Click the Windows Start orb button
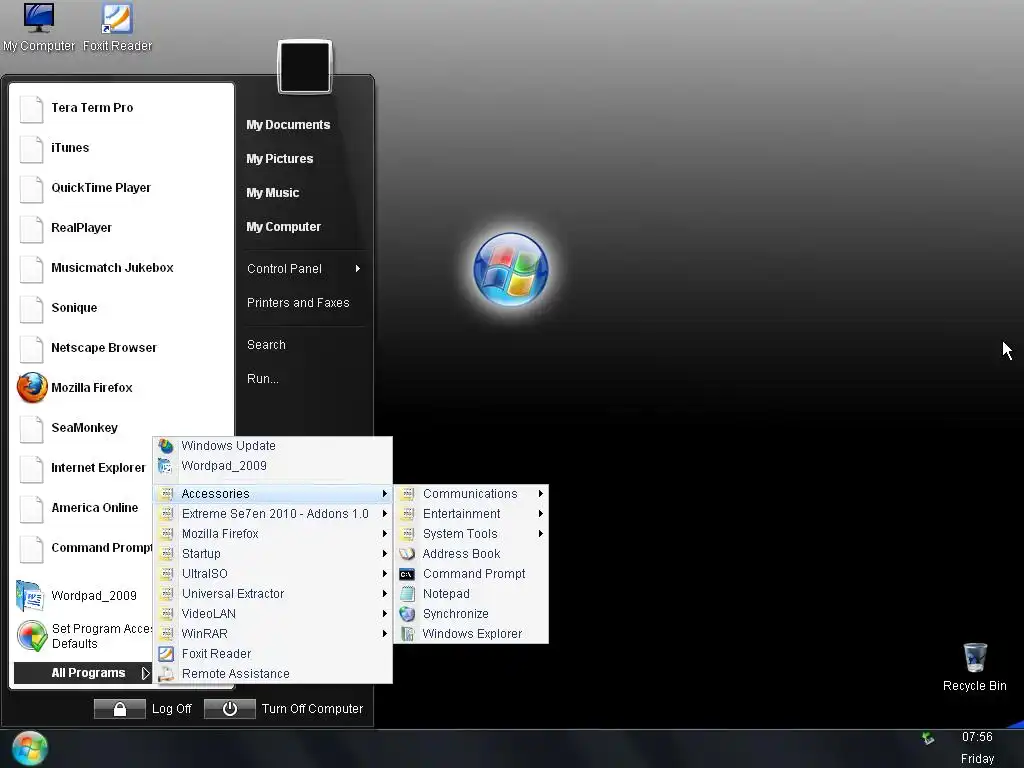The height and width of the screenshot is (768, 1024). click(29, 748)
